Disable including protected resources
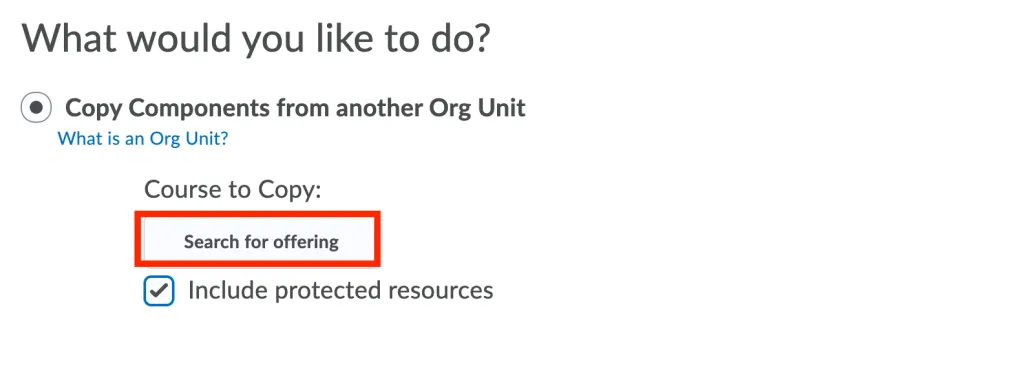1024x371 pixels. 159,291
